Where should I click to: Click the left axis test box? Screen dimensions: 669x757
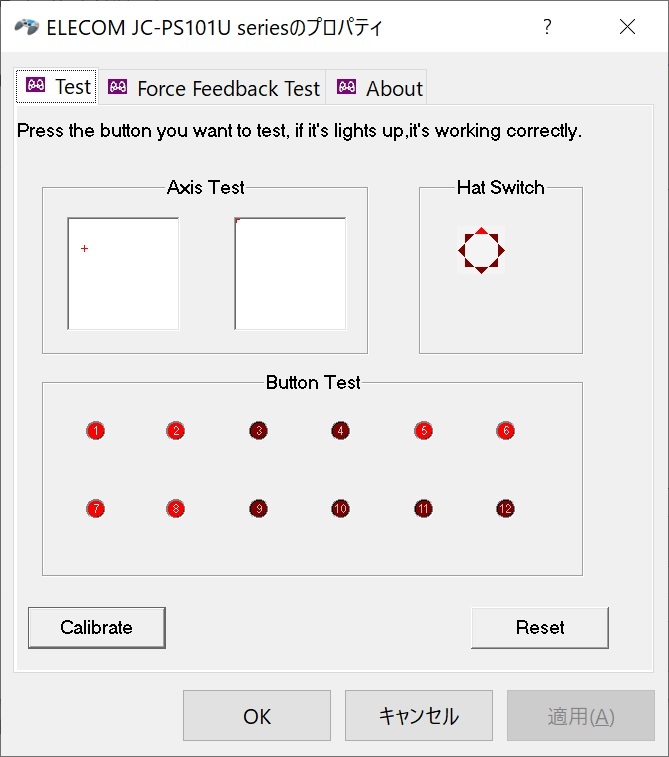coord(123,274)
